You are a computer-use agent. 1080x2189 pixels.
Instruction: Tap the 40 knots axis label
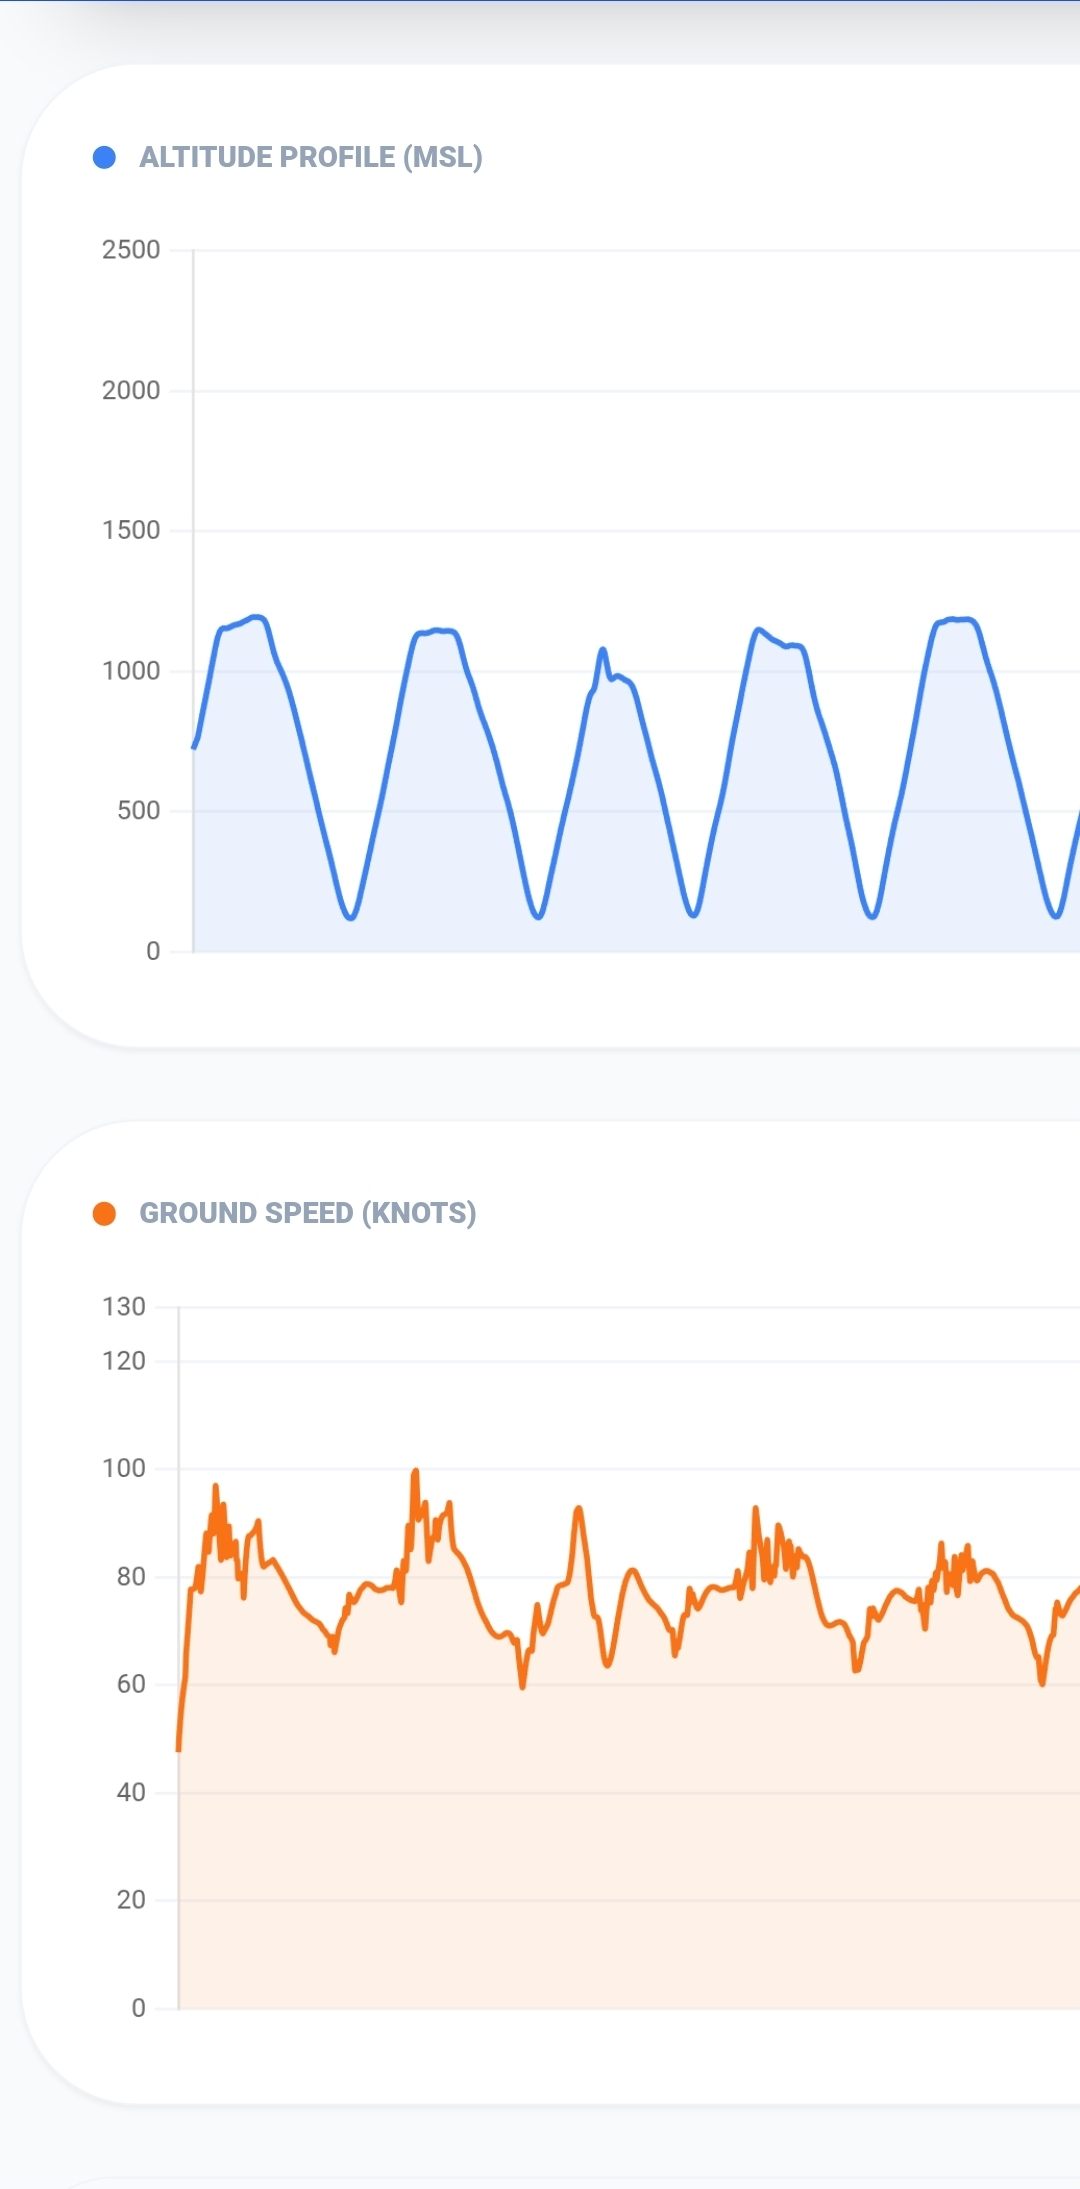[131, 1792]
